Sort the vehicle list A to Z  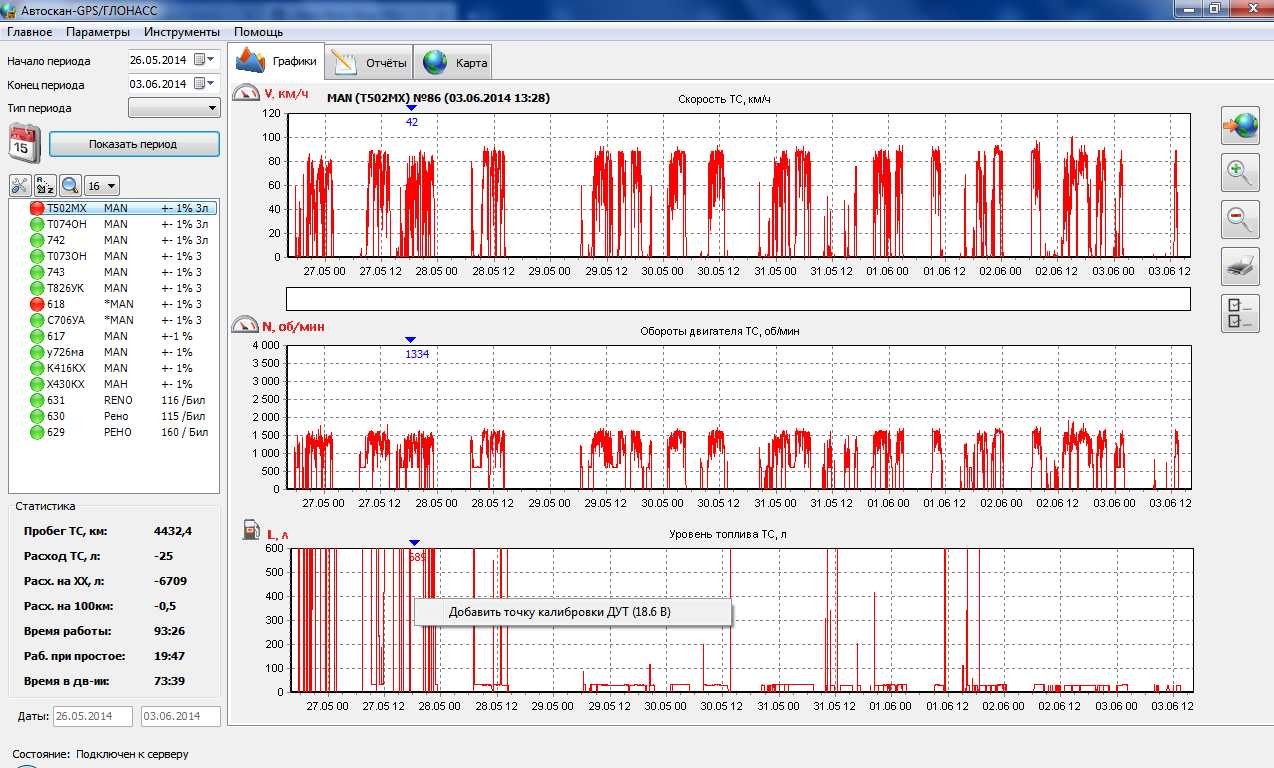[x=45, y=185]
